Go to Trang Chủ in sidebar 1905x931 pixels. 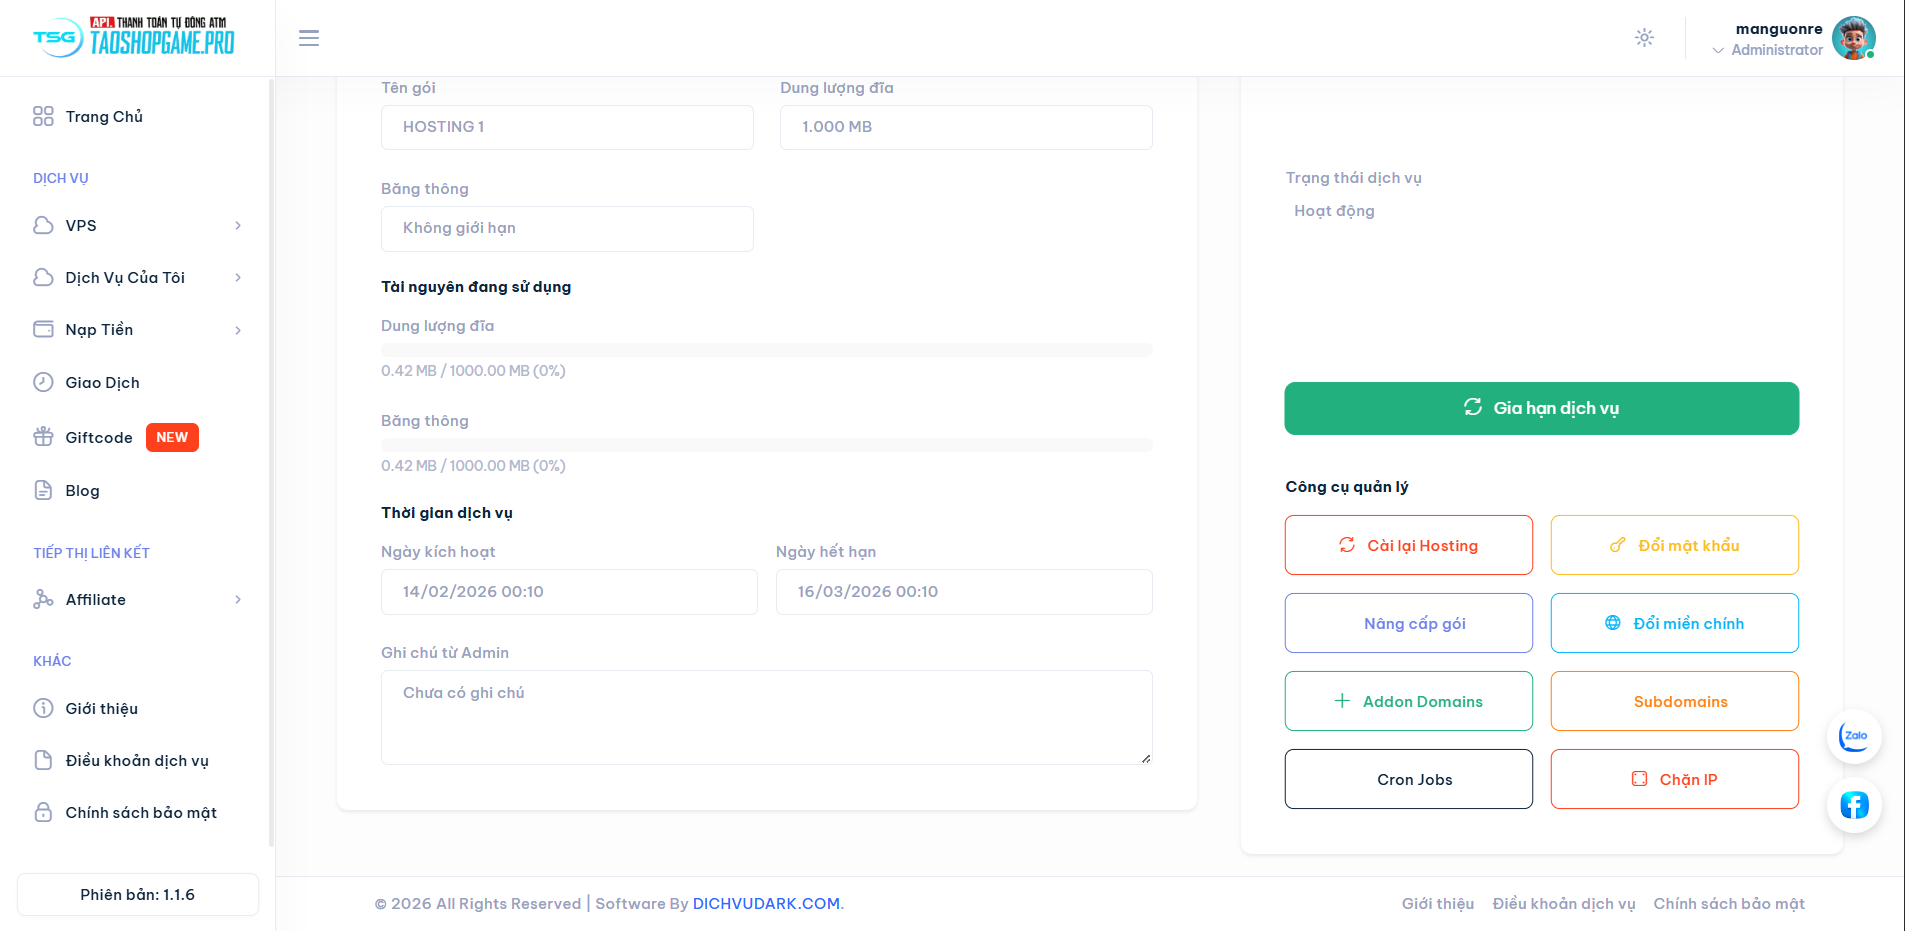(104, 117)
